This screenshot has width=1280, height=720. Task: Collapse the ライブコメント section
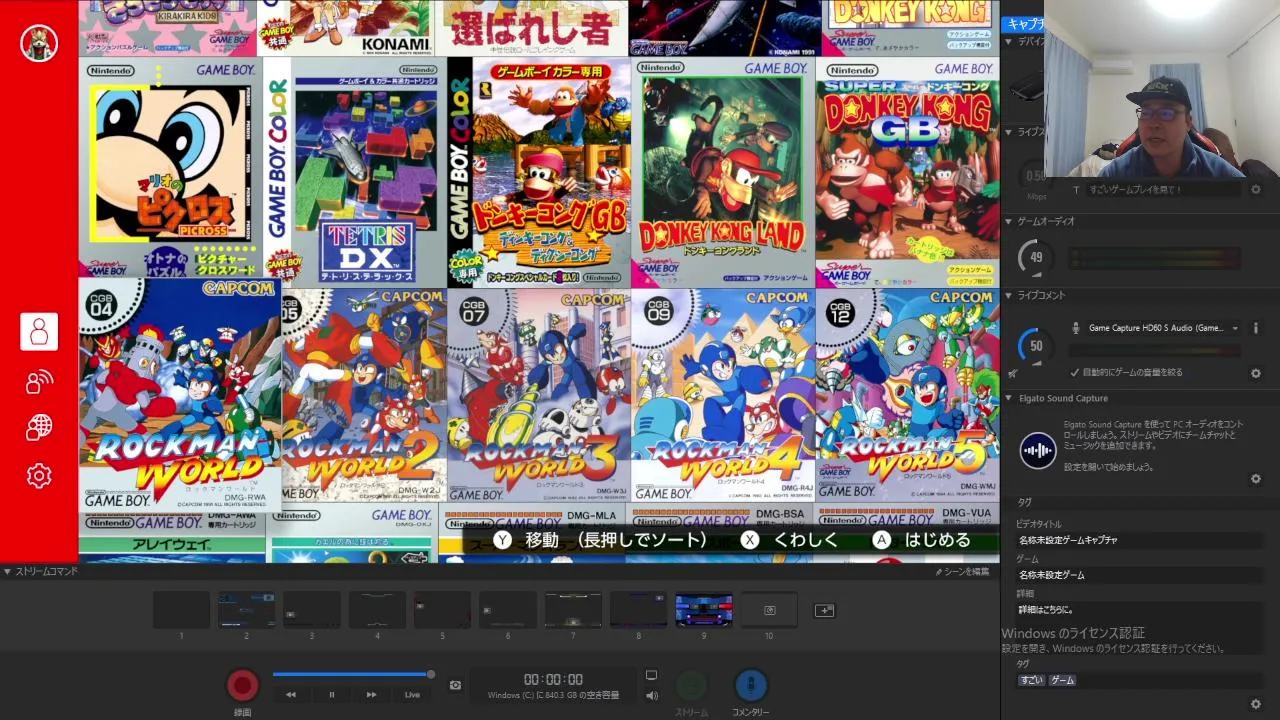[1009, 295]
